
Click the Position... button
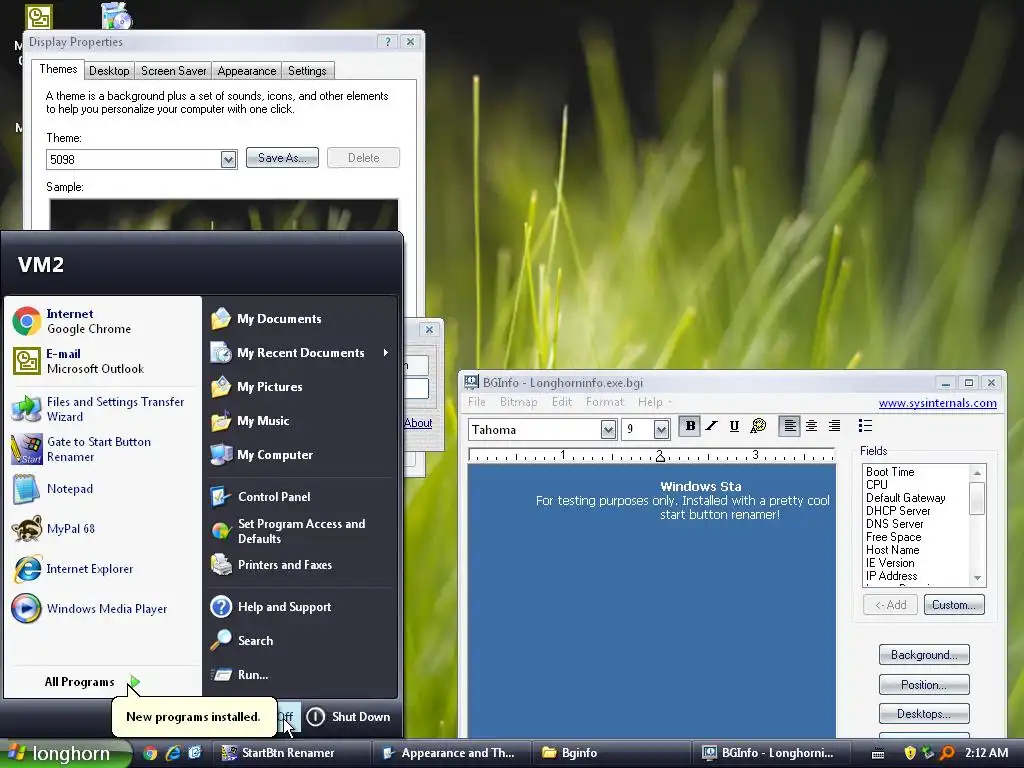pos(924,684)
